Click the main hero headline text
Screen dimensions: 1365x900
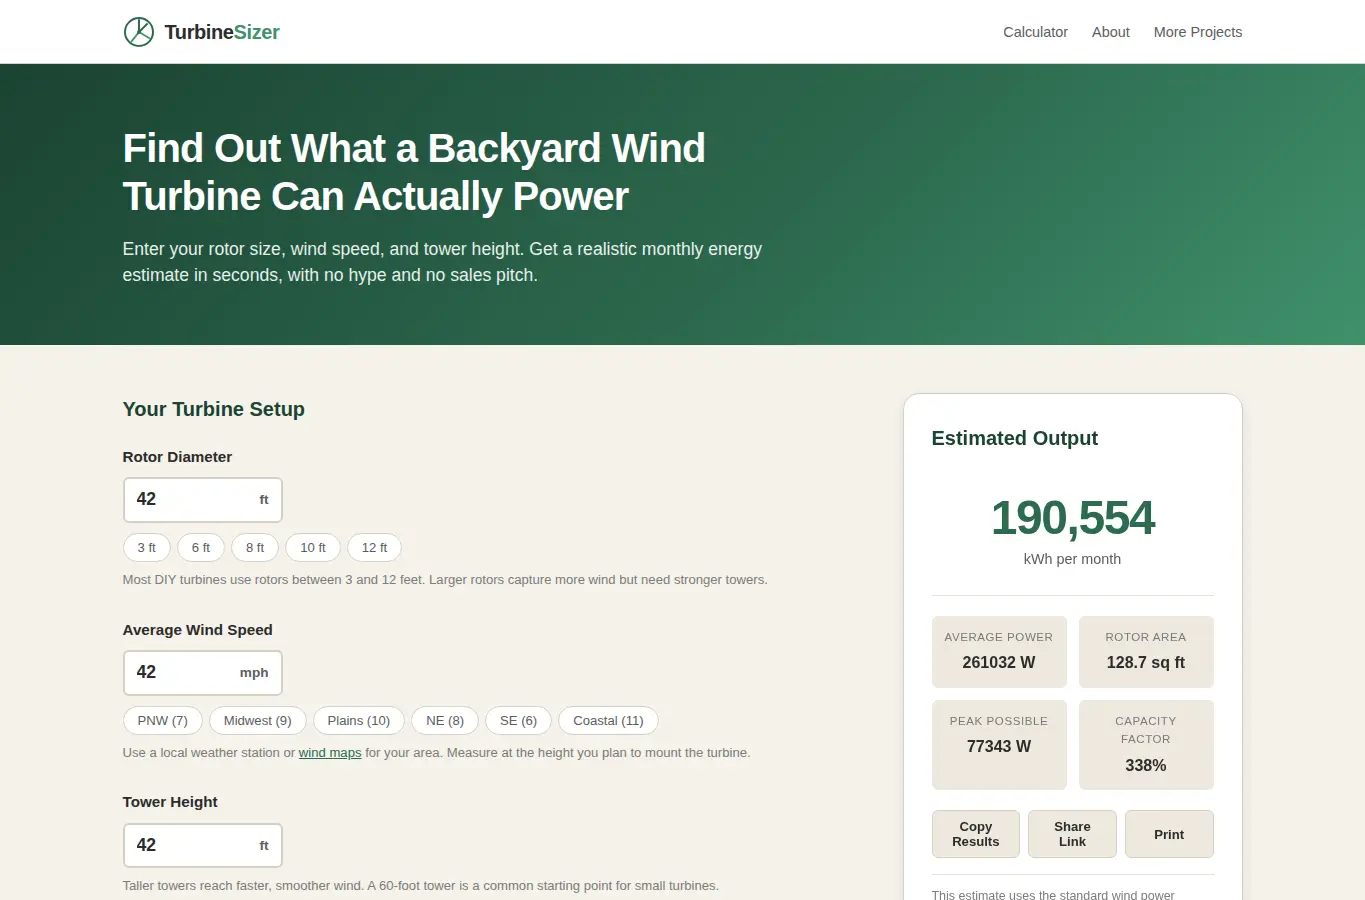(414, 172)
